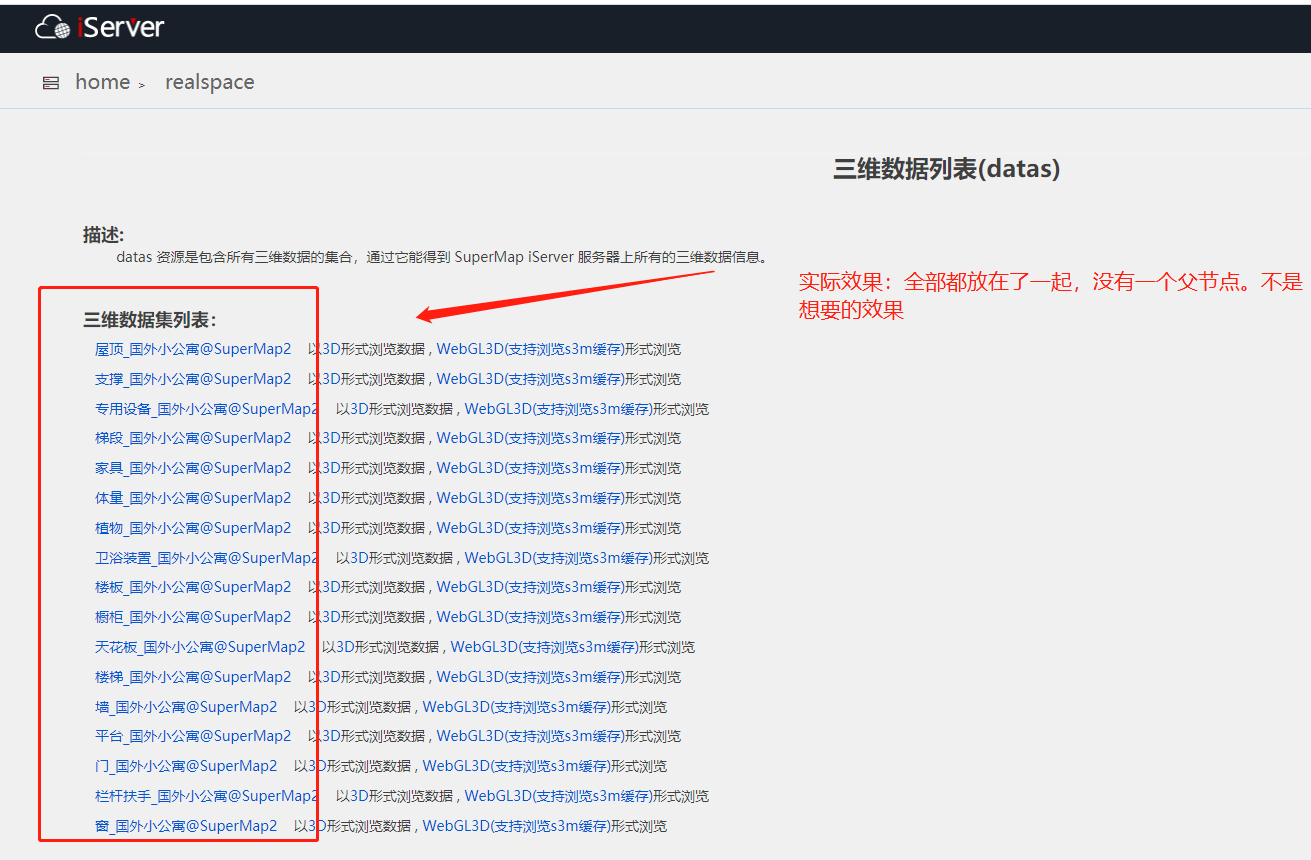Image resolution: width=1311 pixels, height=860 pixels.
Task: Click the 窗_国外小公寓@SuperMap2 dataset link
Action: tap(186, 826)
